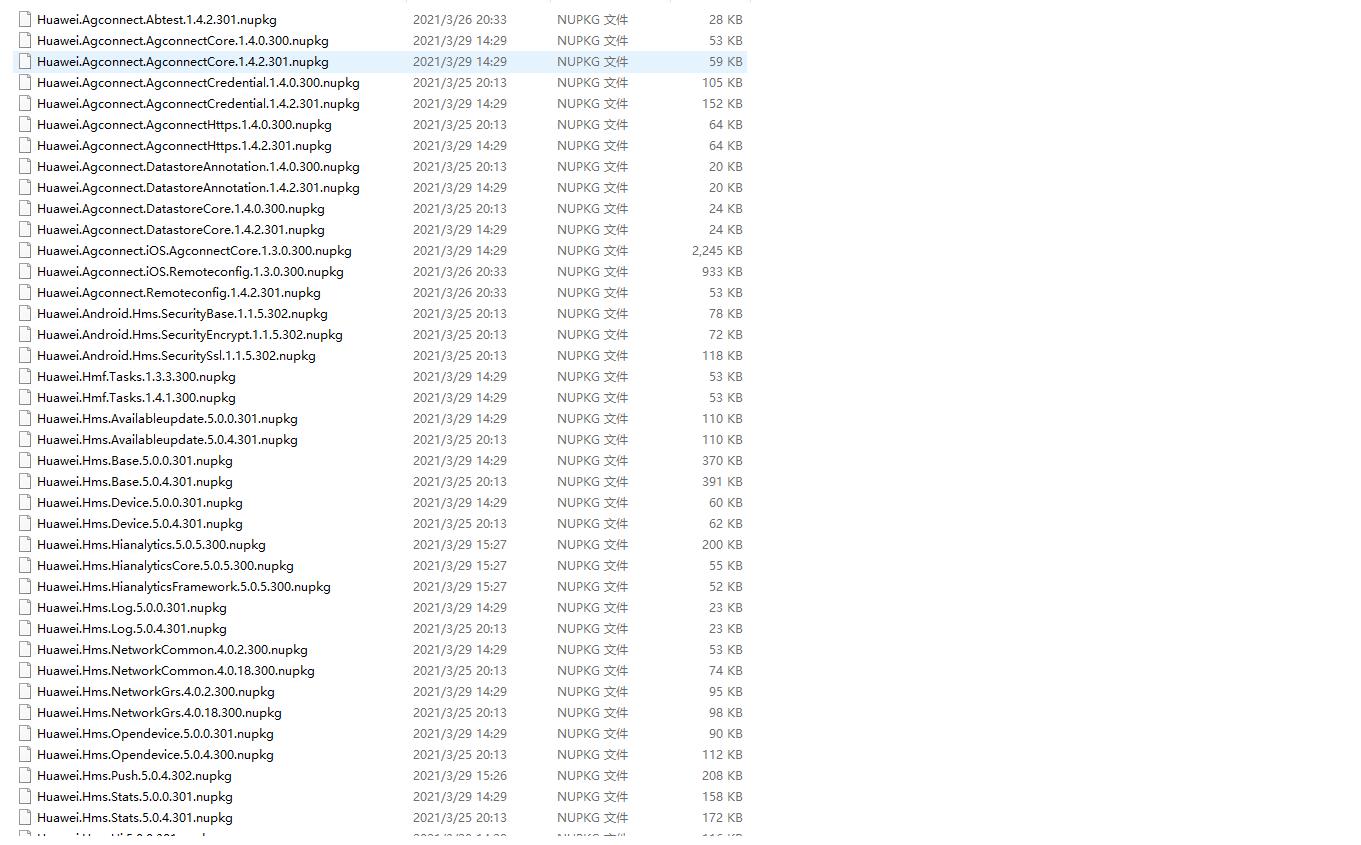This screenshot has height=845, width=1361.
Task: Click the 59 KB size value
Action: coord(725,61)
